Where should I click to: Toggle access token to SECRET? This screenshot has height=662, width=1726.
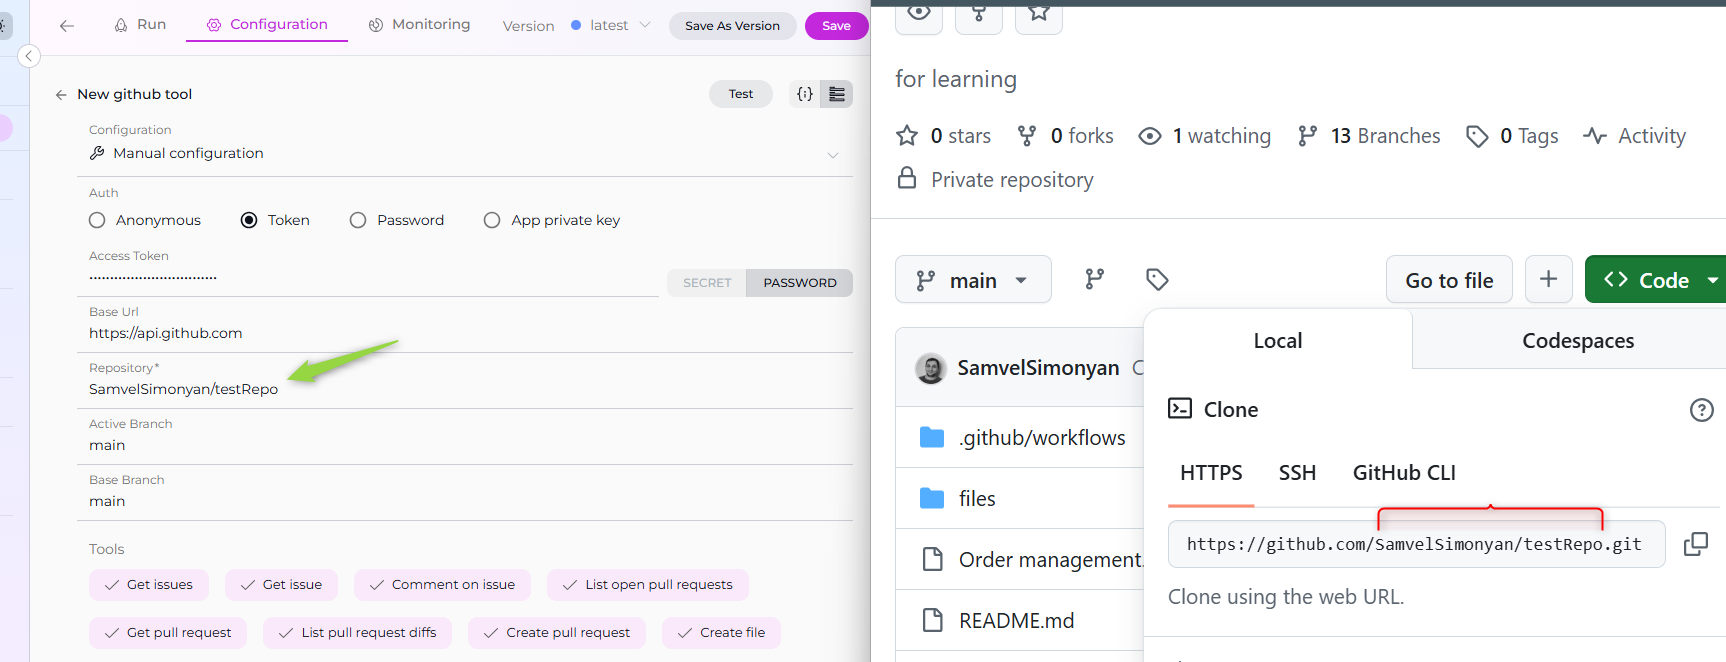tap(707, 283)
